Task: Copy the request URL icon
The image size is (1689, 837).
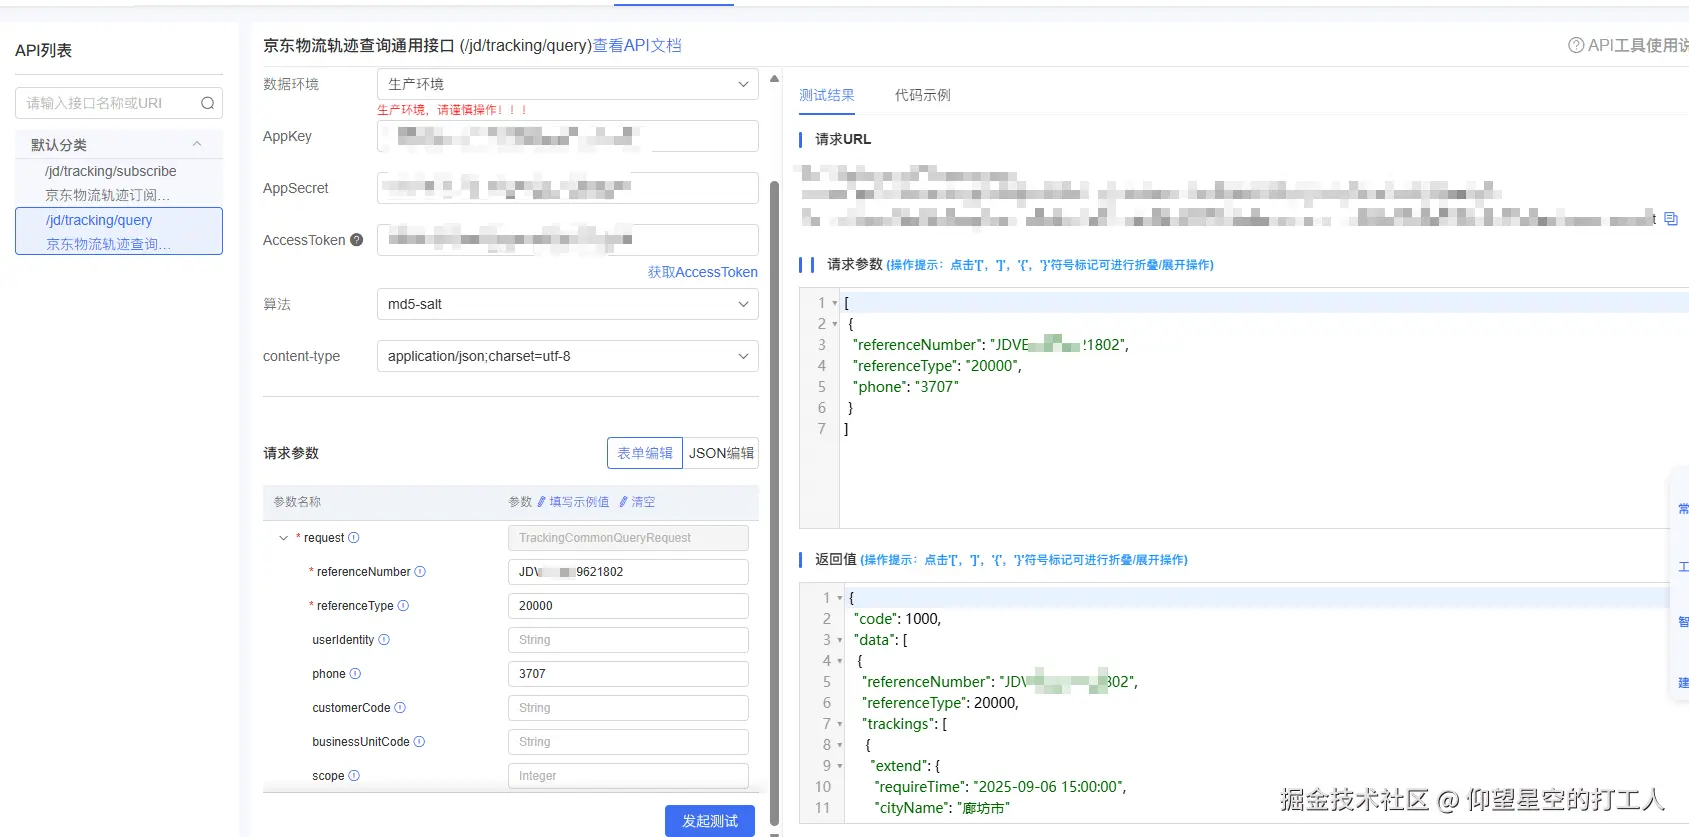Action: click(1671, 219)
